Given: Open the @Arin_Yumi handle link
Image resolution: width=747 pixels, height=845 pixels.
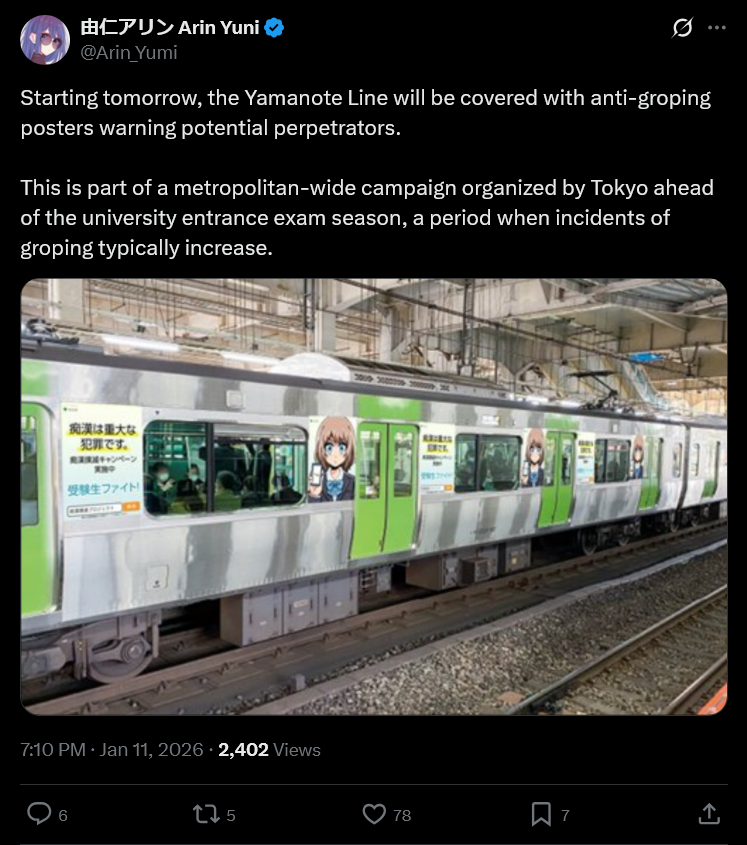Looking at the screenshot, I should tap(129, 53).
